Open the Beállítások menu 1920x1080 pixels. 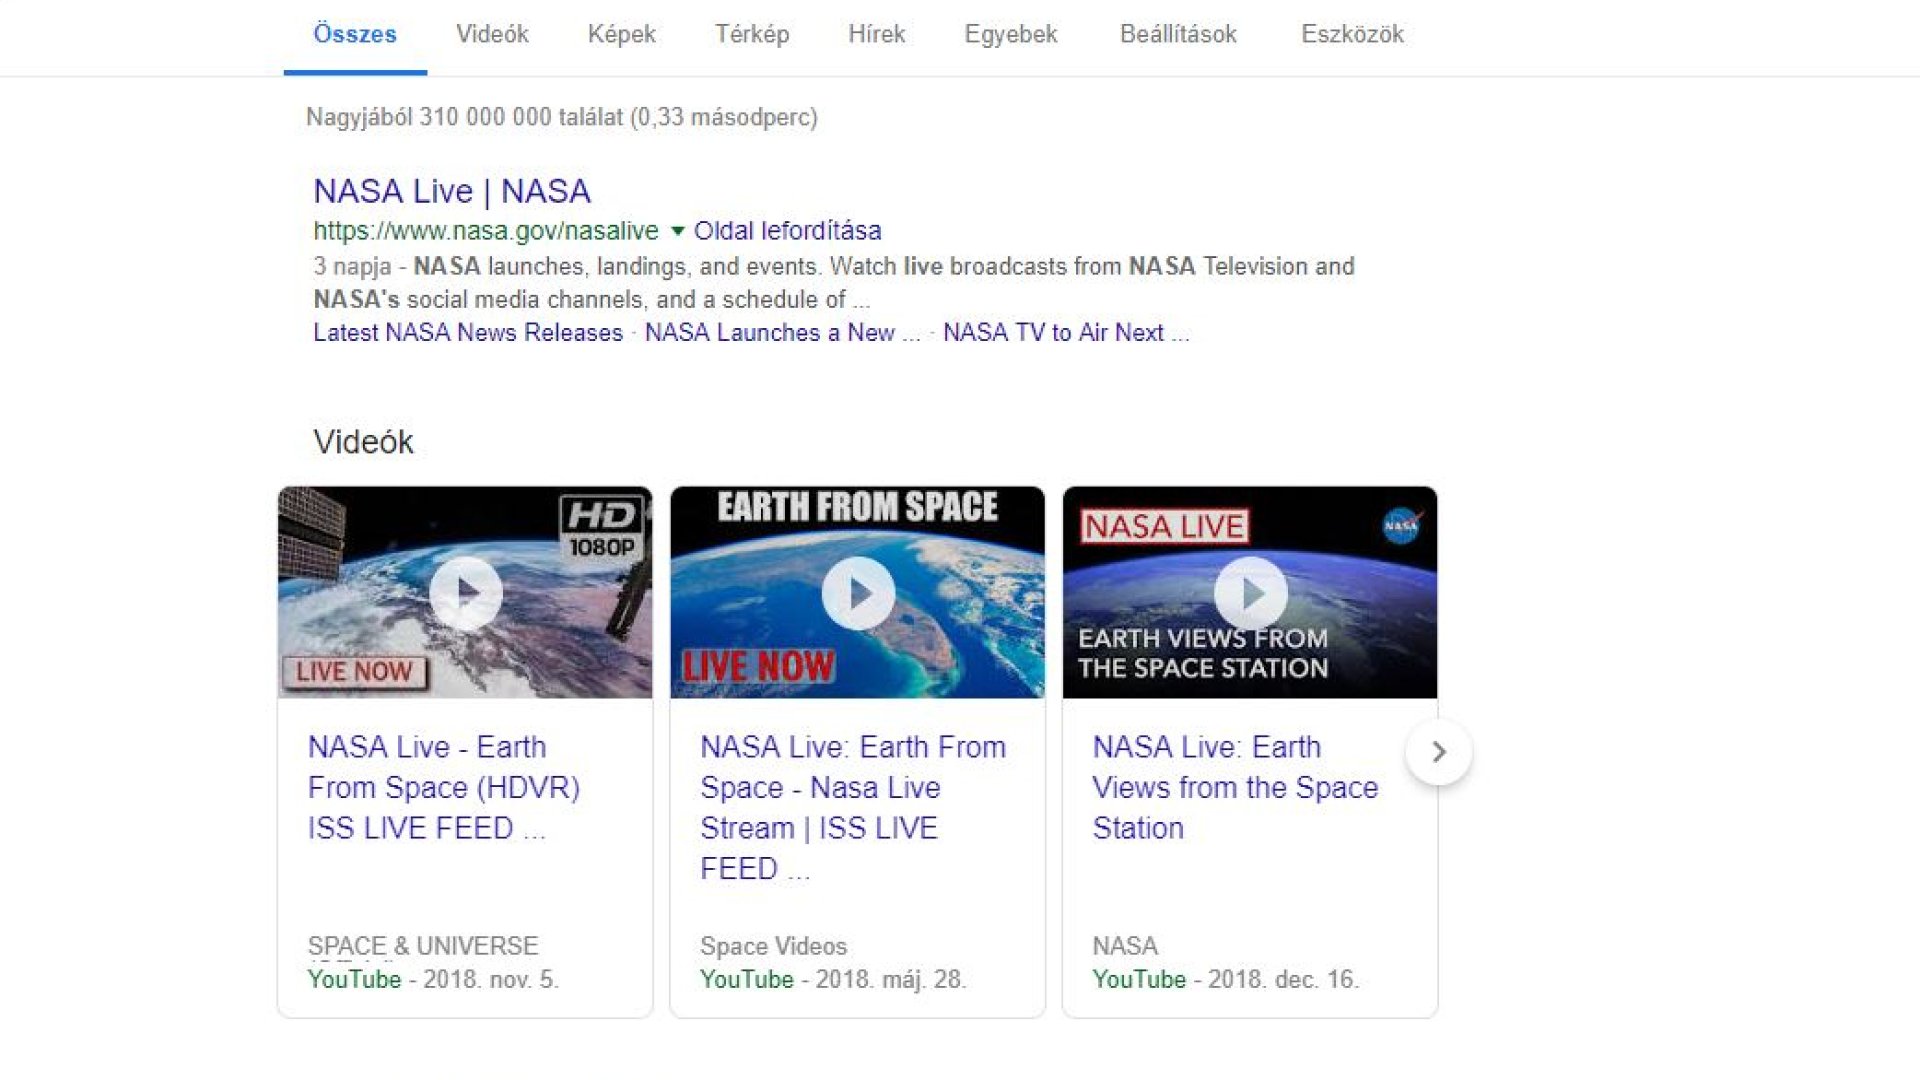coord(1177,34)
